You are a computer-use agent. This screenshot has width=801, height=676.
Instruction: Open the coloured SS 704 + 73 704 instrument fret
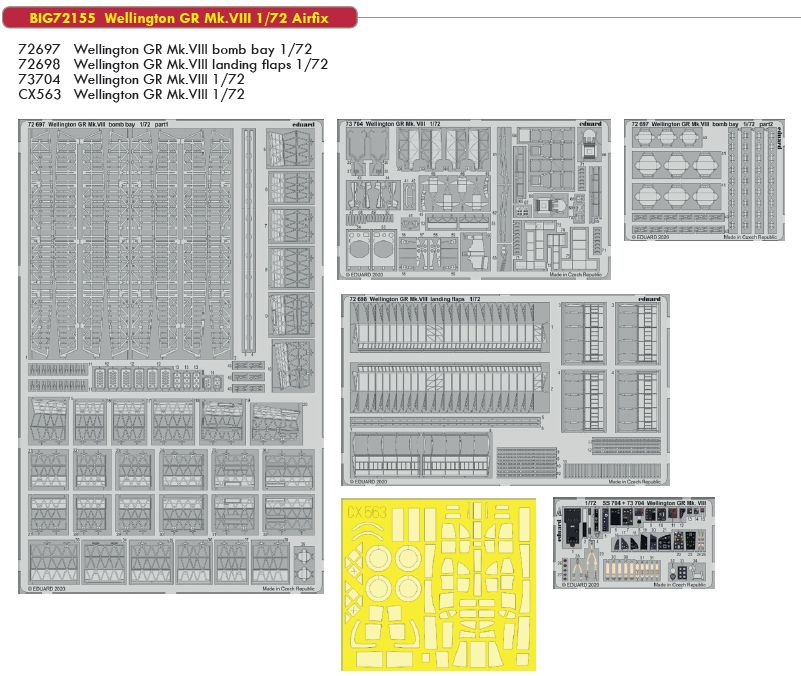634,543
